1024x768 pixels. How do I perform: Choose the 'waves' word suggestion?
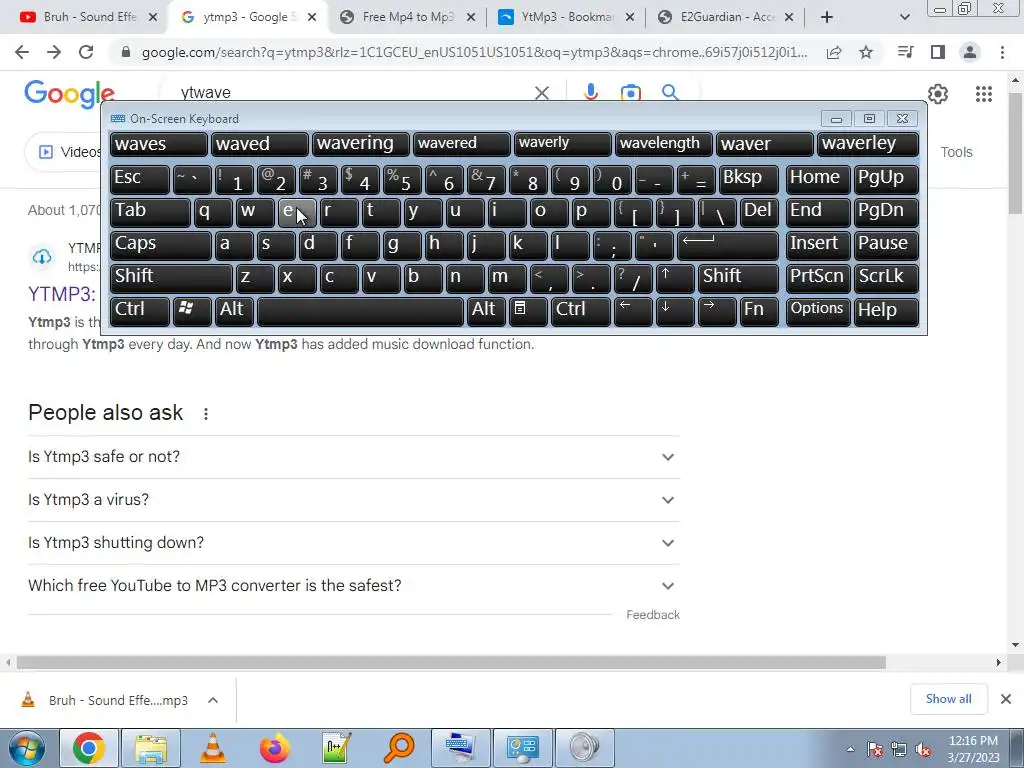(159, 144)
